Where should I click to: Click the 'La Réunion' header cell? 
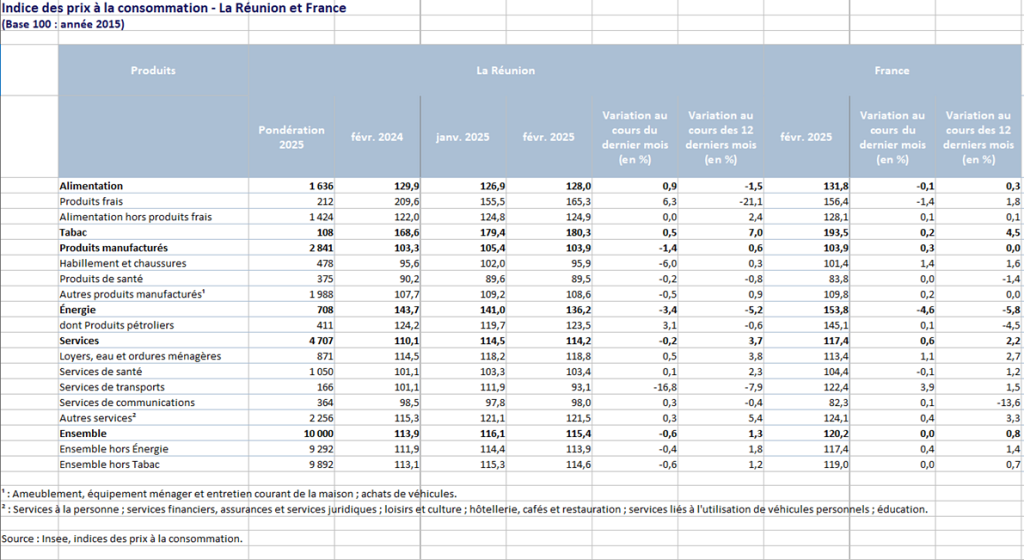tap(505, 70)
